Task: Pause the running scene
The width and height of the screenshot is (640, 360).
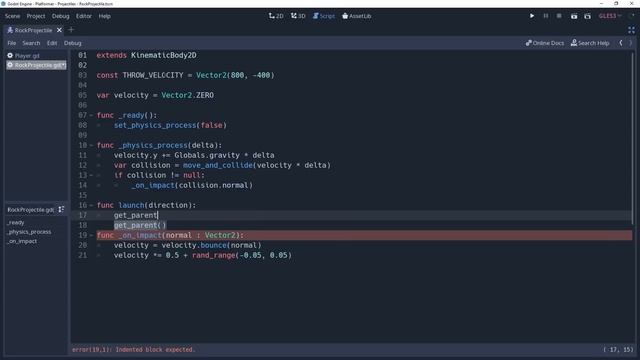Action: (x=546, y=16)
